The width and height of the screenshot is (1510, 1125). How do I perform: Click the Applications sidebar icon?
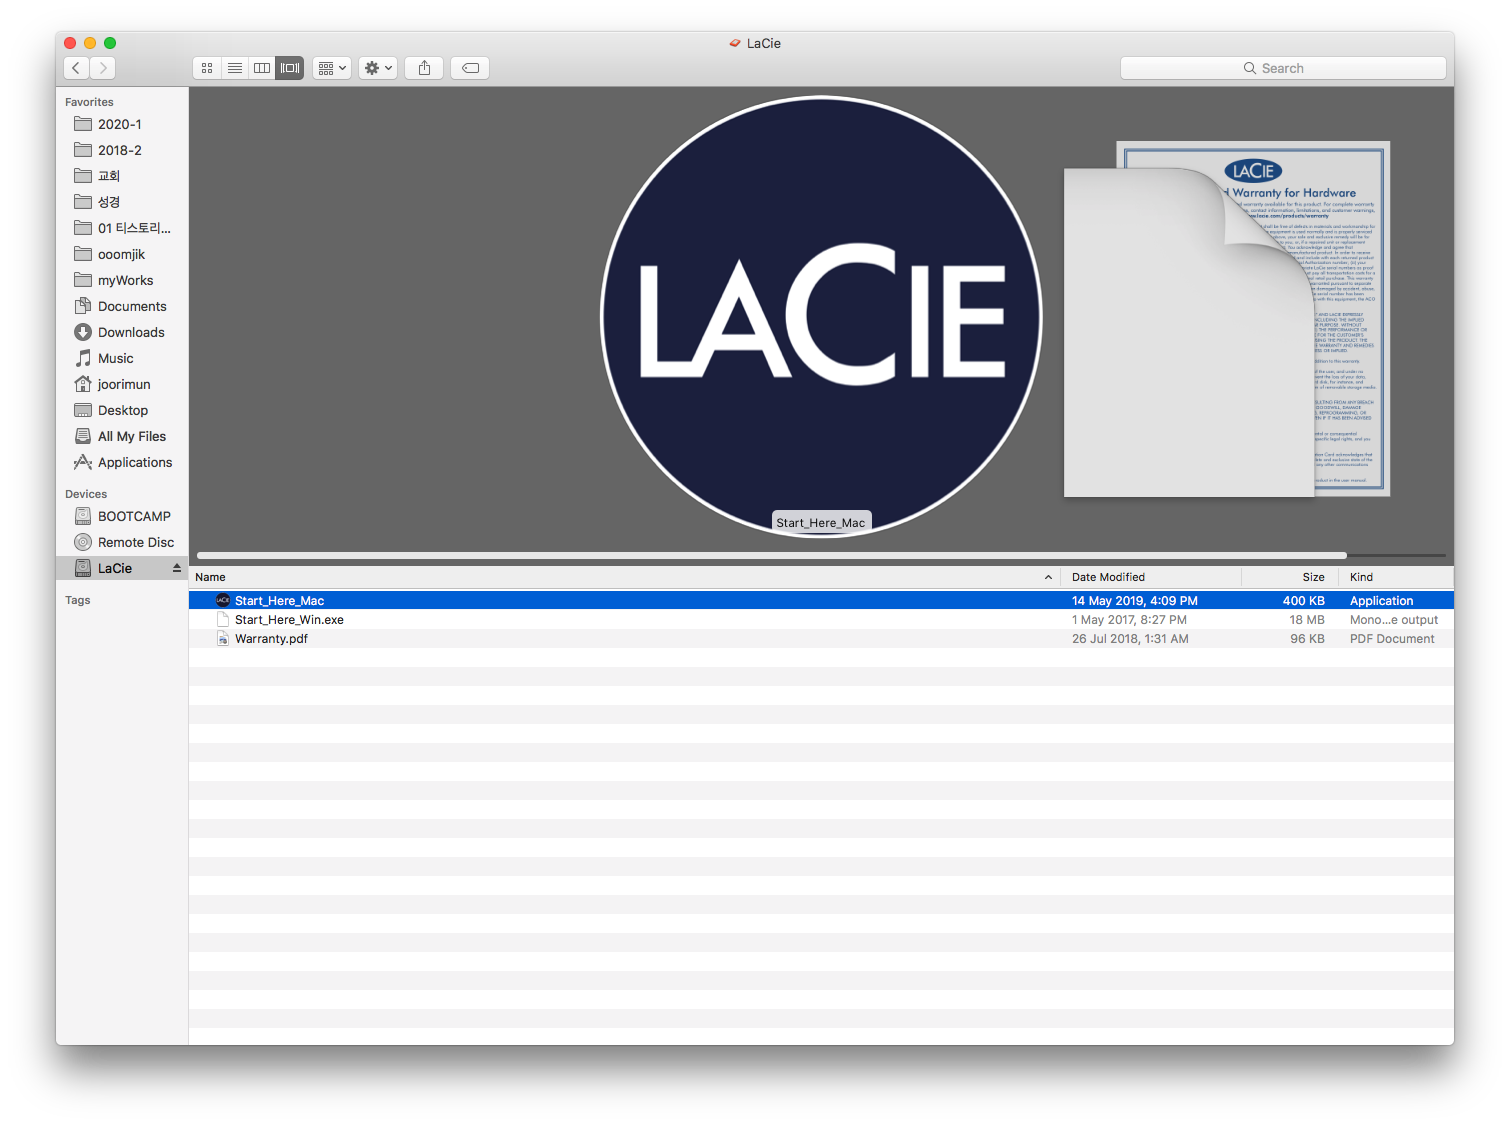83,462
